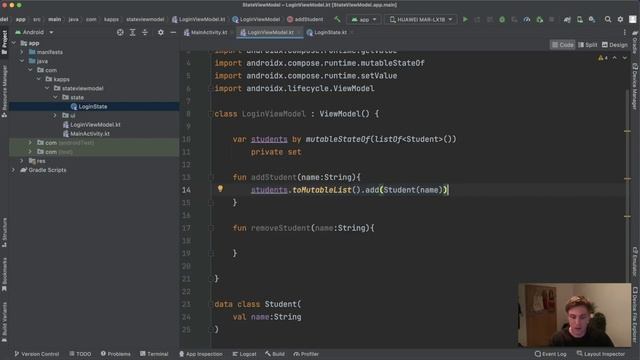Viewport: 640px width, 360px height.
Task: Hide the Project panel with minus icon
Action: 173,32
